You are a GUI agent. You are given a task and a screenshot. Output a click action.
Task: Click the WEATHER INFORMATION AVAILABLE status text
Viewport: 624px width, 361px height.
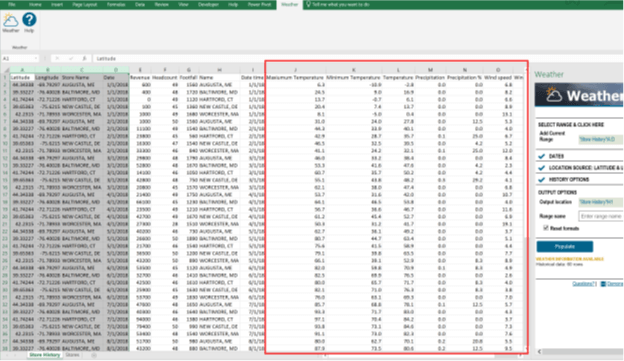click(570, 259)
